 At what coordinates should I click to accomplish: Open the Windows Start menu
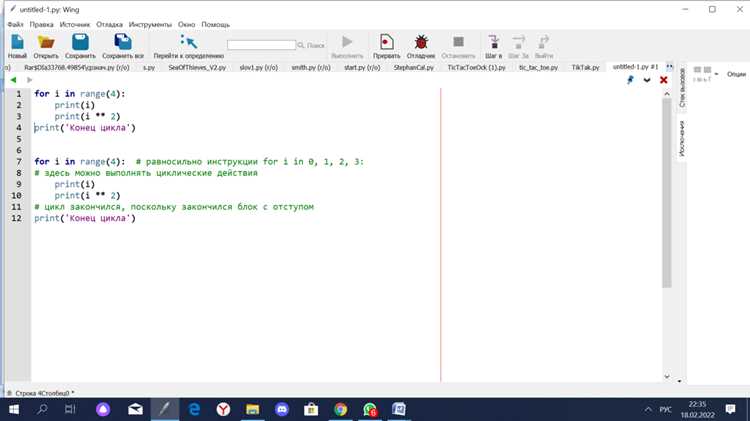tap(13, 410)
